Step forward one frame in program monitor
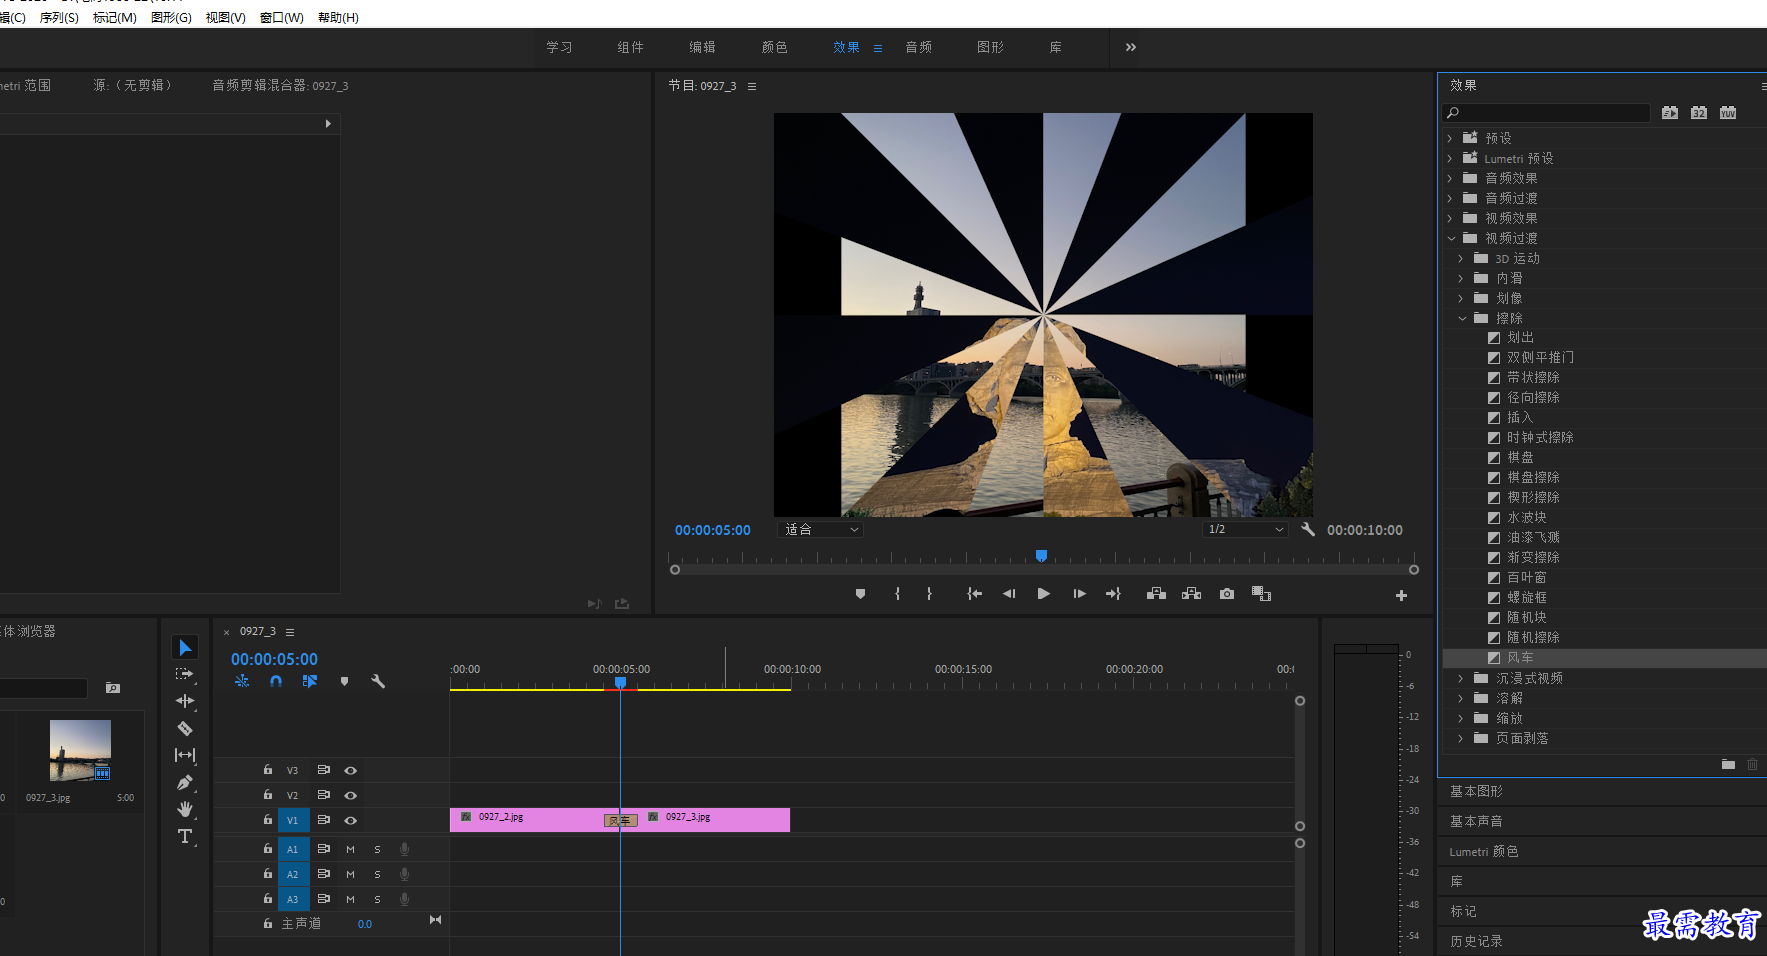 coord(1079,594)
